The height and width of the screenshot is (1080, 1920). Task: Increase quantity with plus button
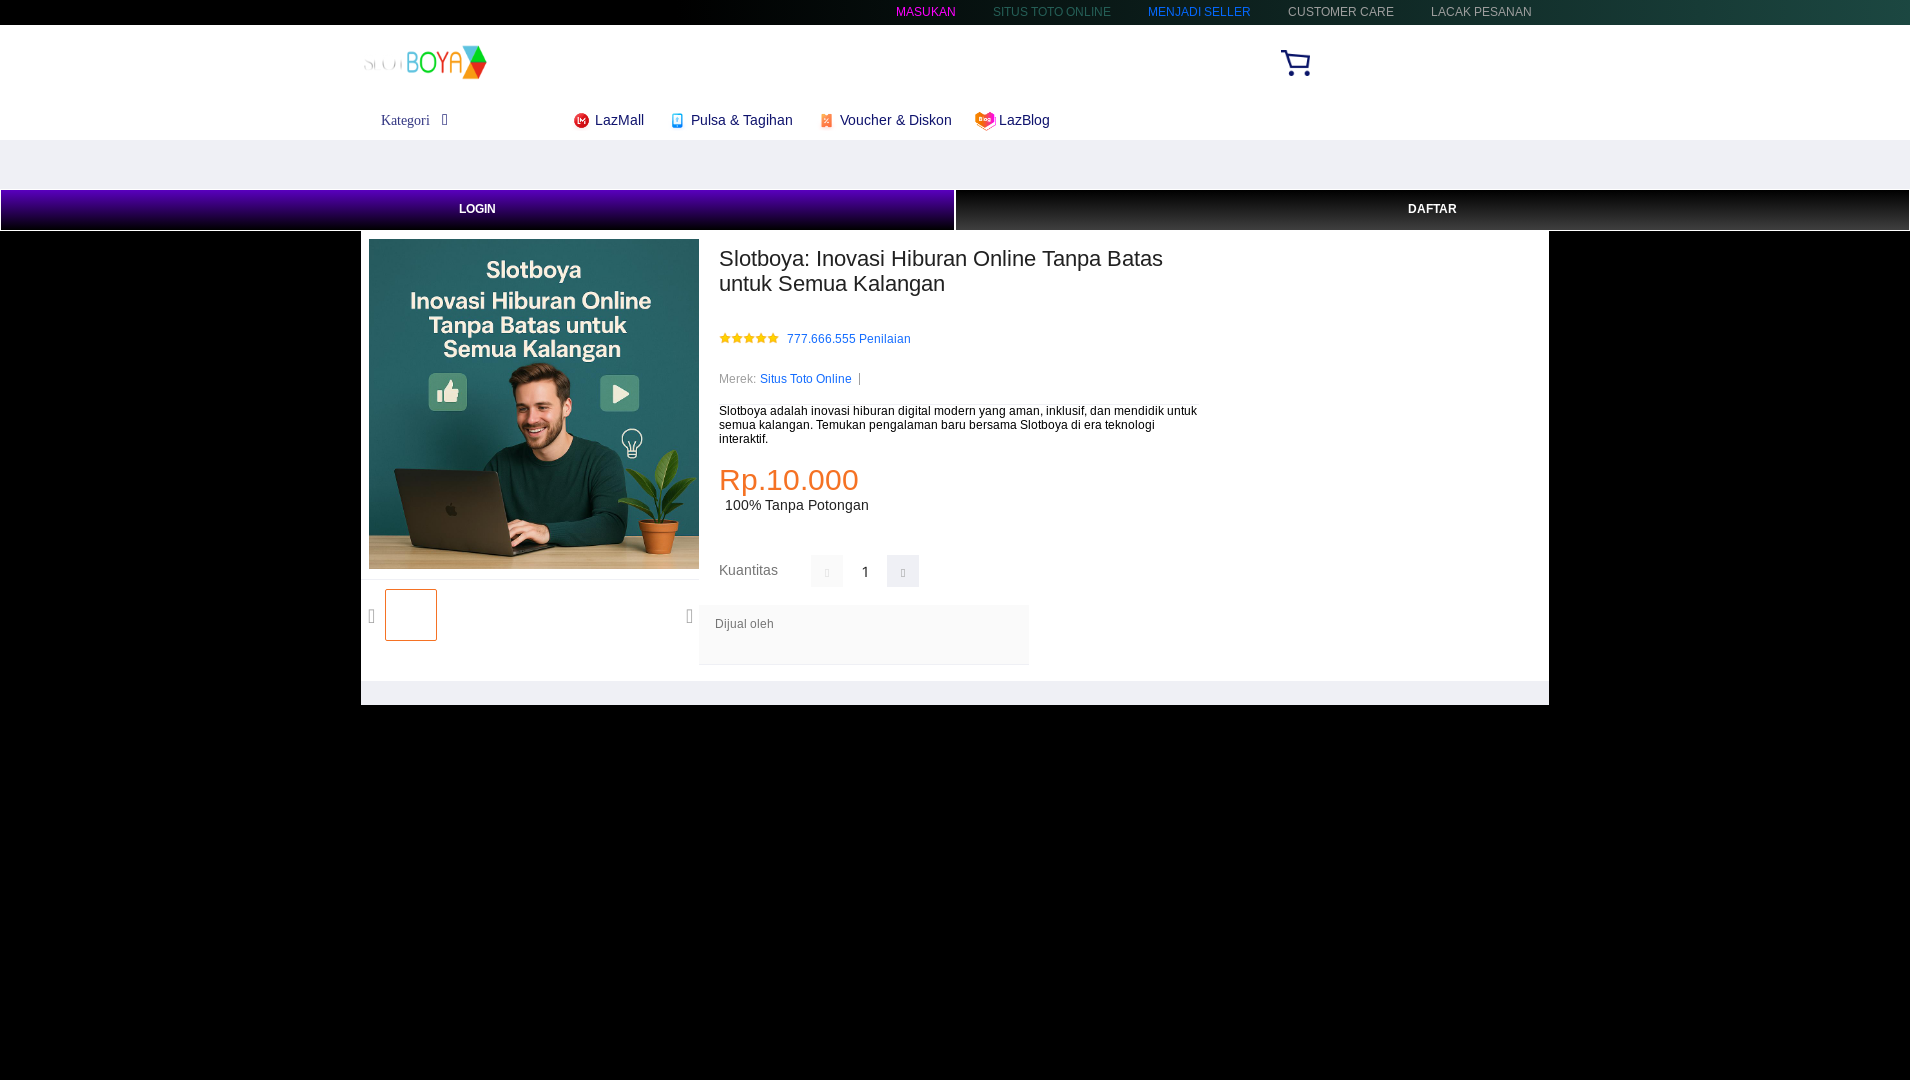(903, 571)
